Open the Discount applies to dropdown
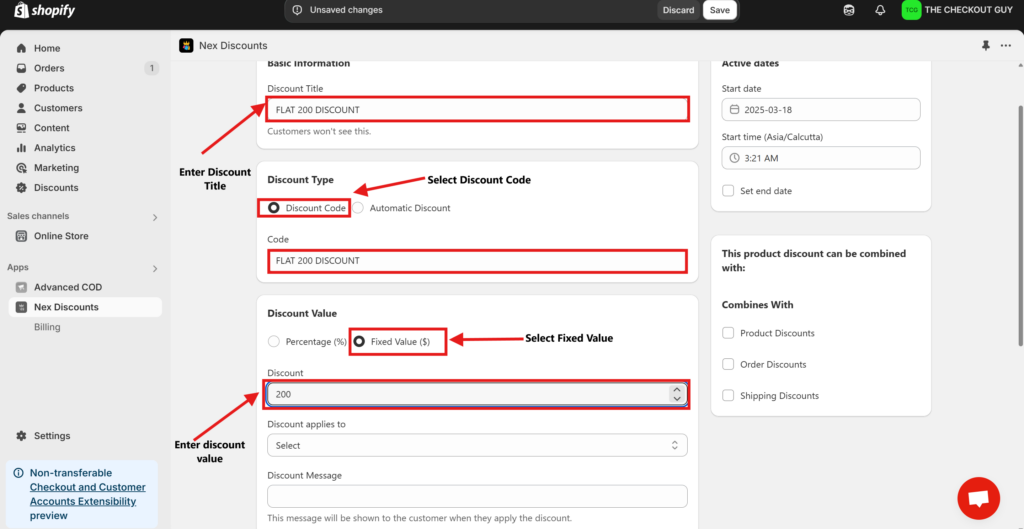 pyautogui.click(x=477, y=445)
